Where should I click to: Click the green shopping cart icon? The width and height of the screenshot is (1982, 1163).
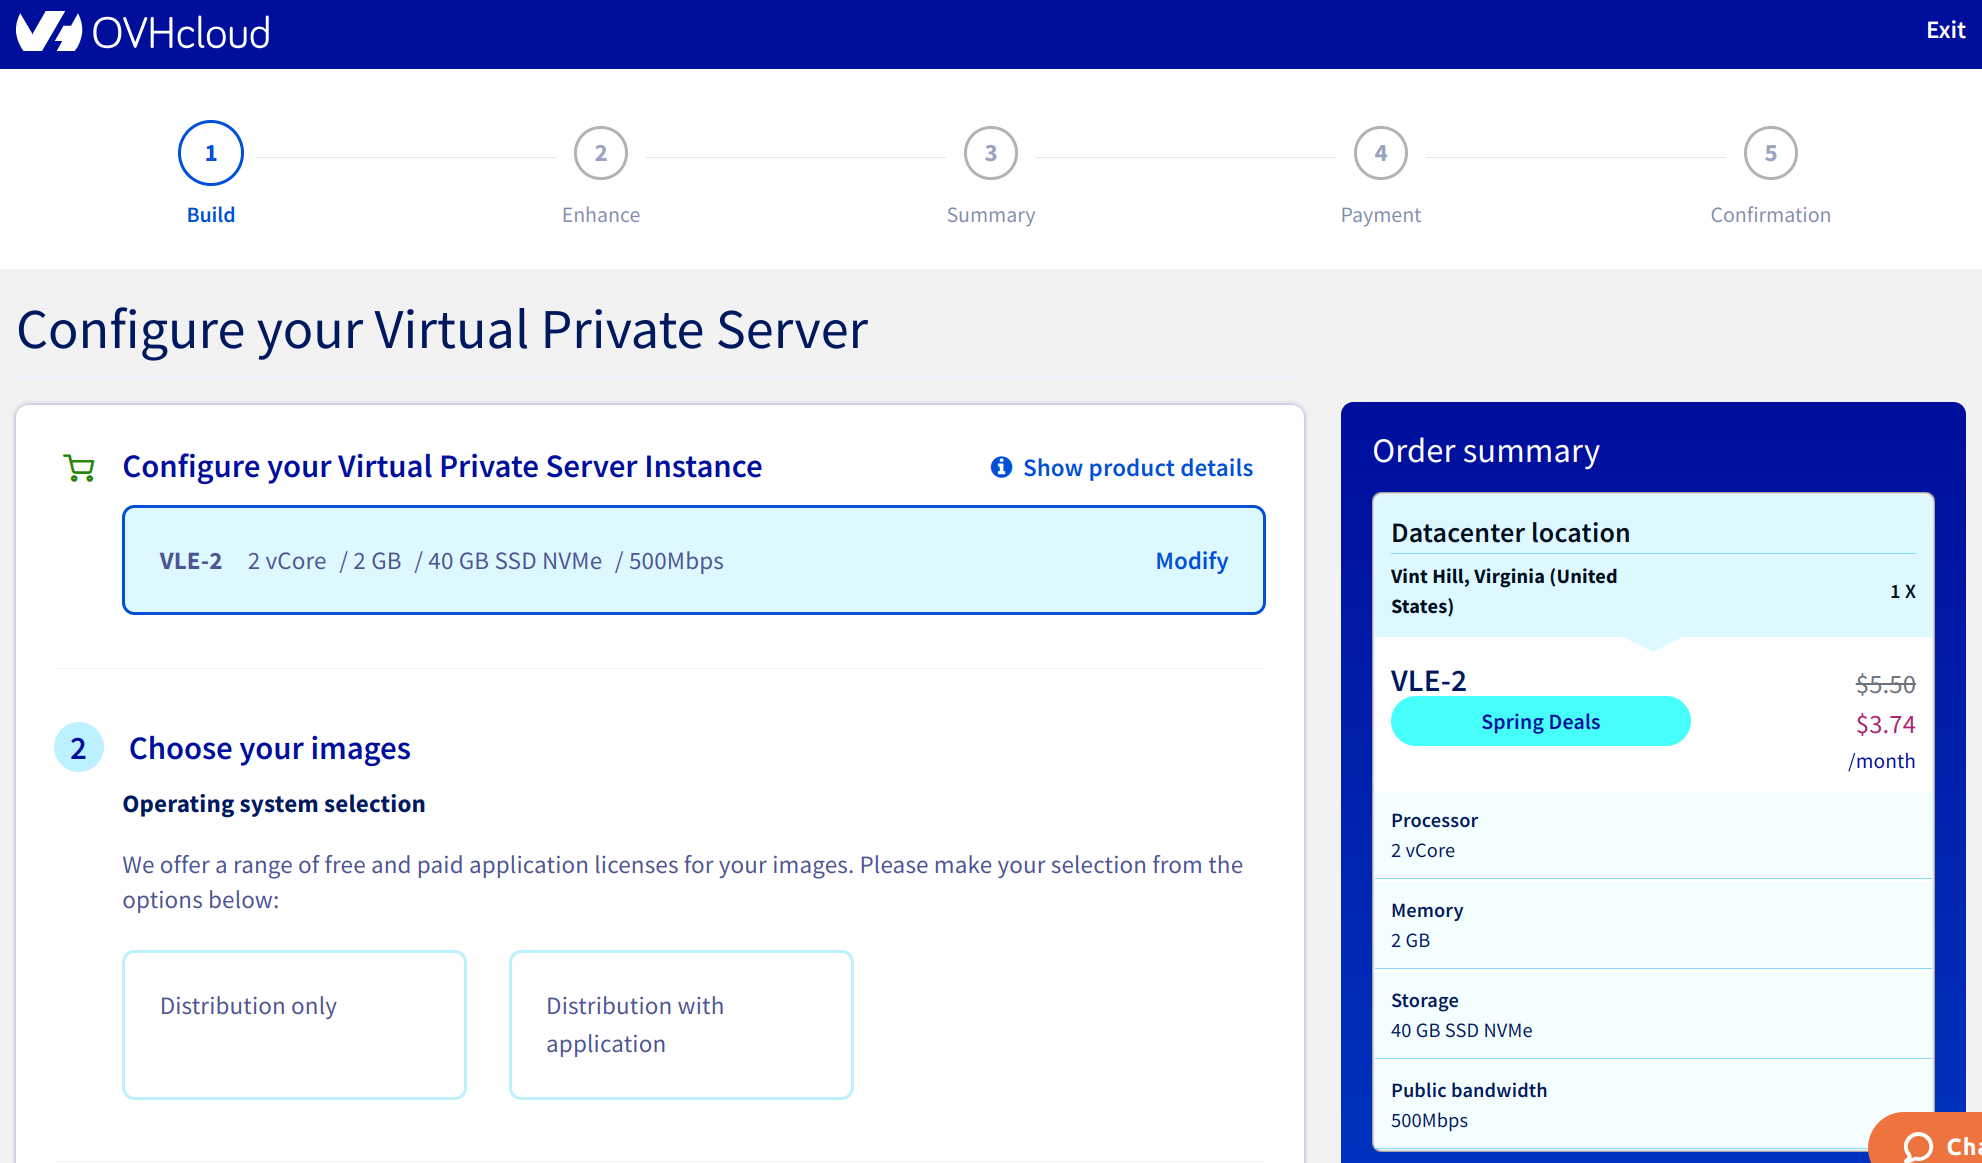[x=79, y=468]
